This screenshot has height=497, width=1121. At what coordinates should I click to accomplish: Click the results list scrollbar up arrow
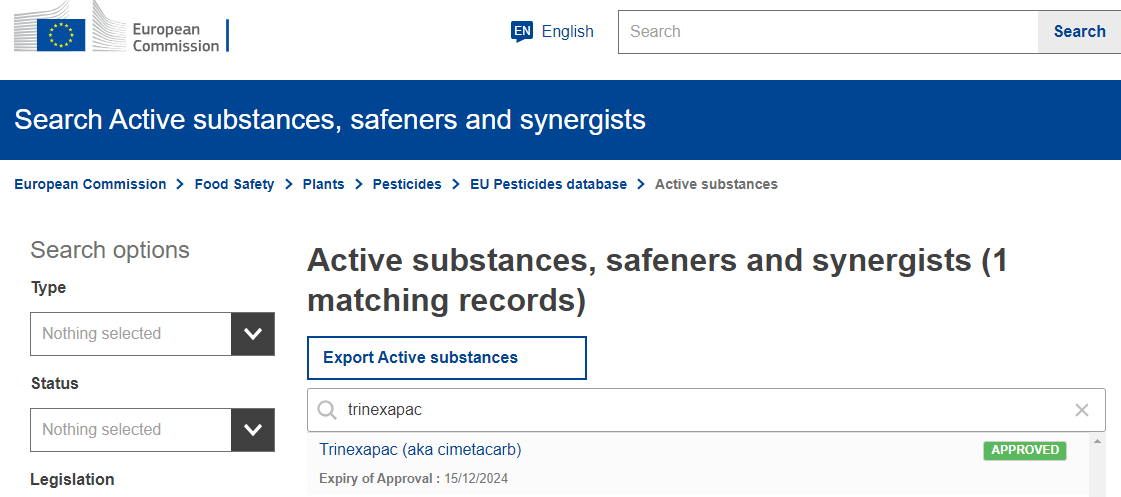point(1097,441)
